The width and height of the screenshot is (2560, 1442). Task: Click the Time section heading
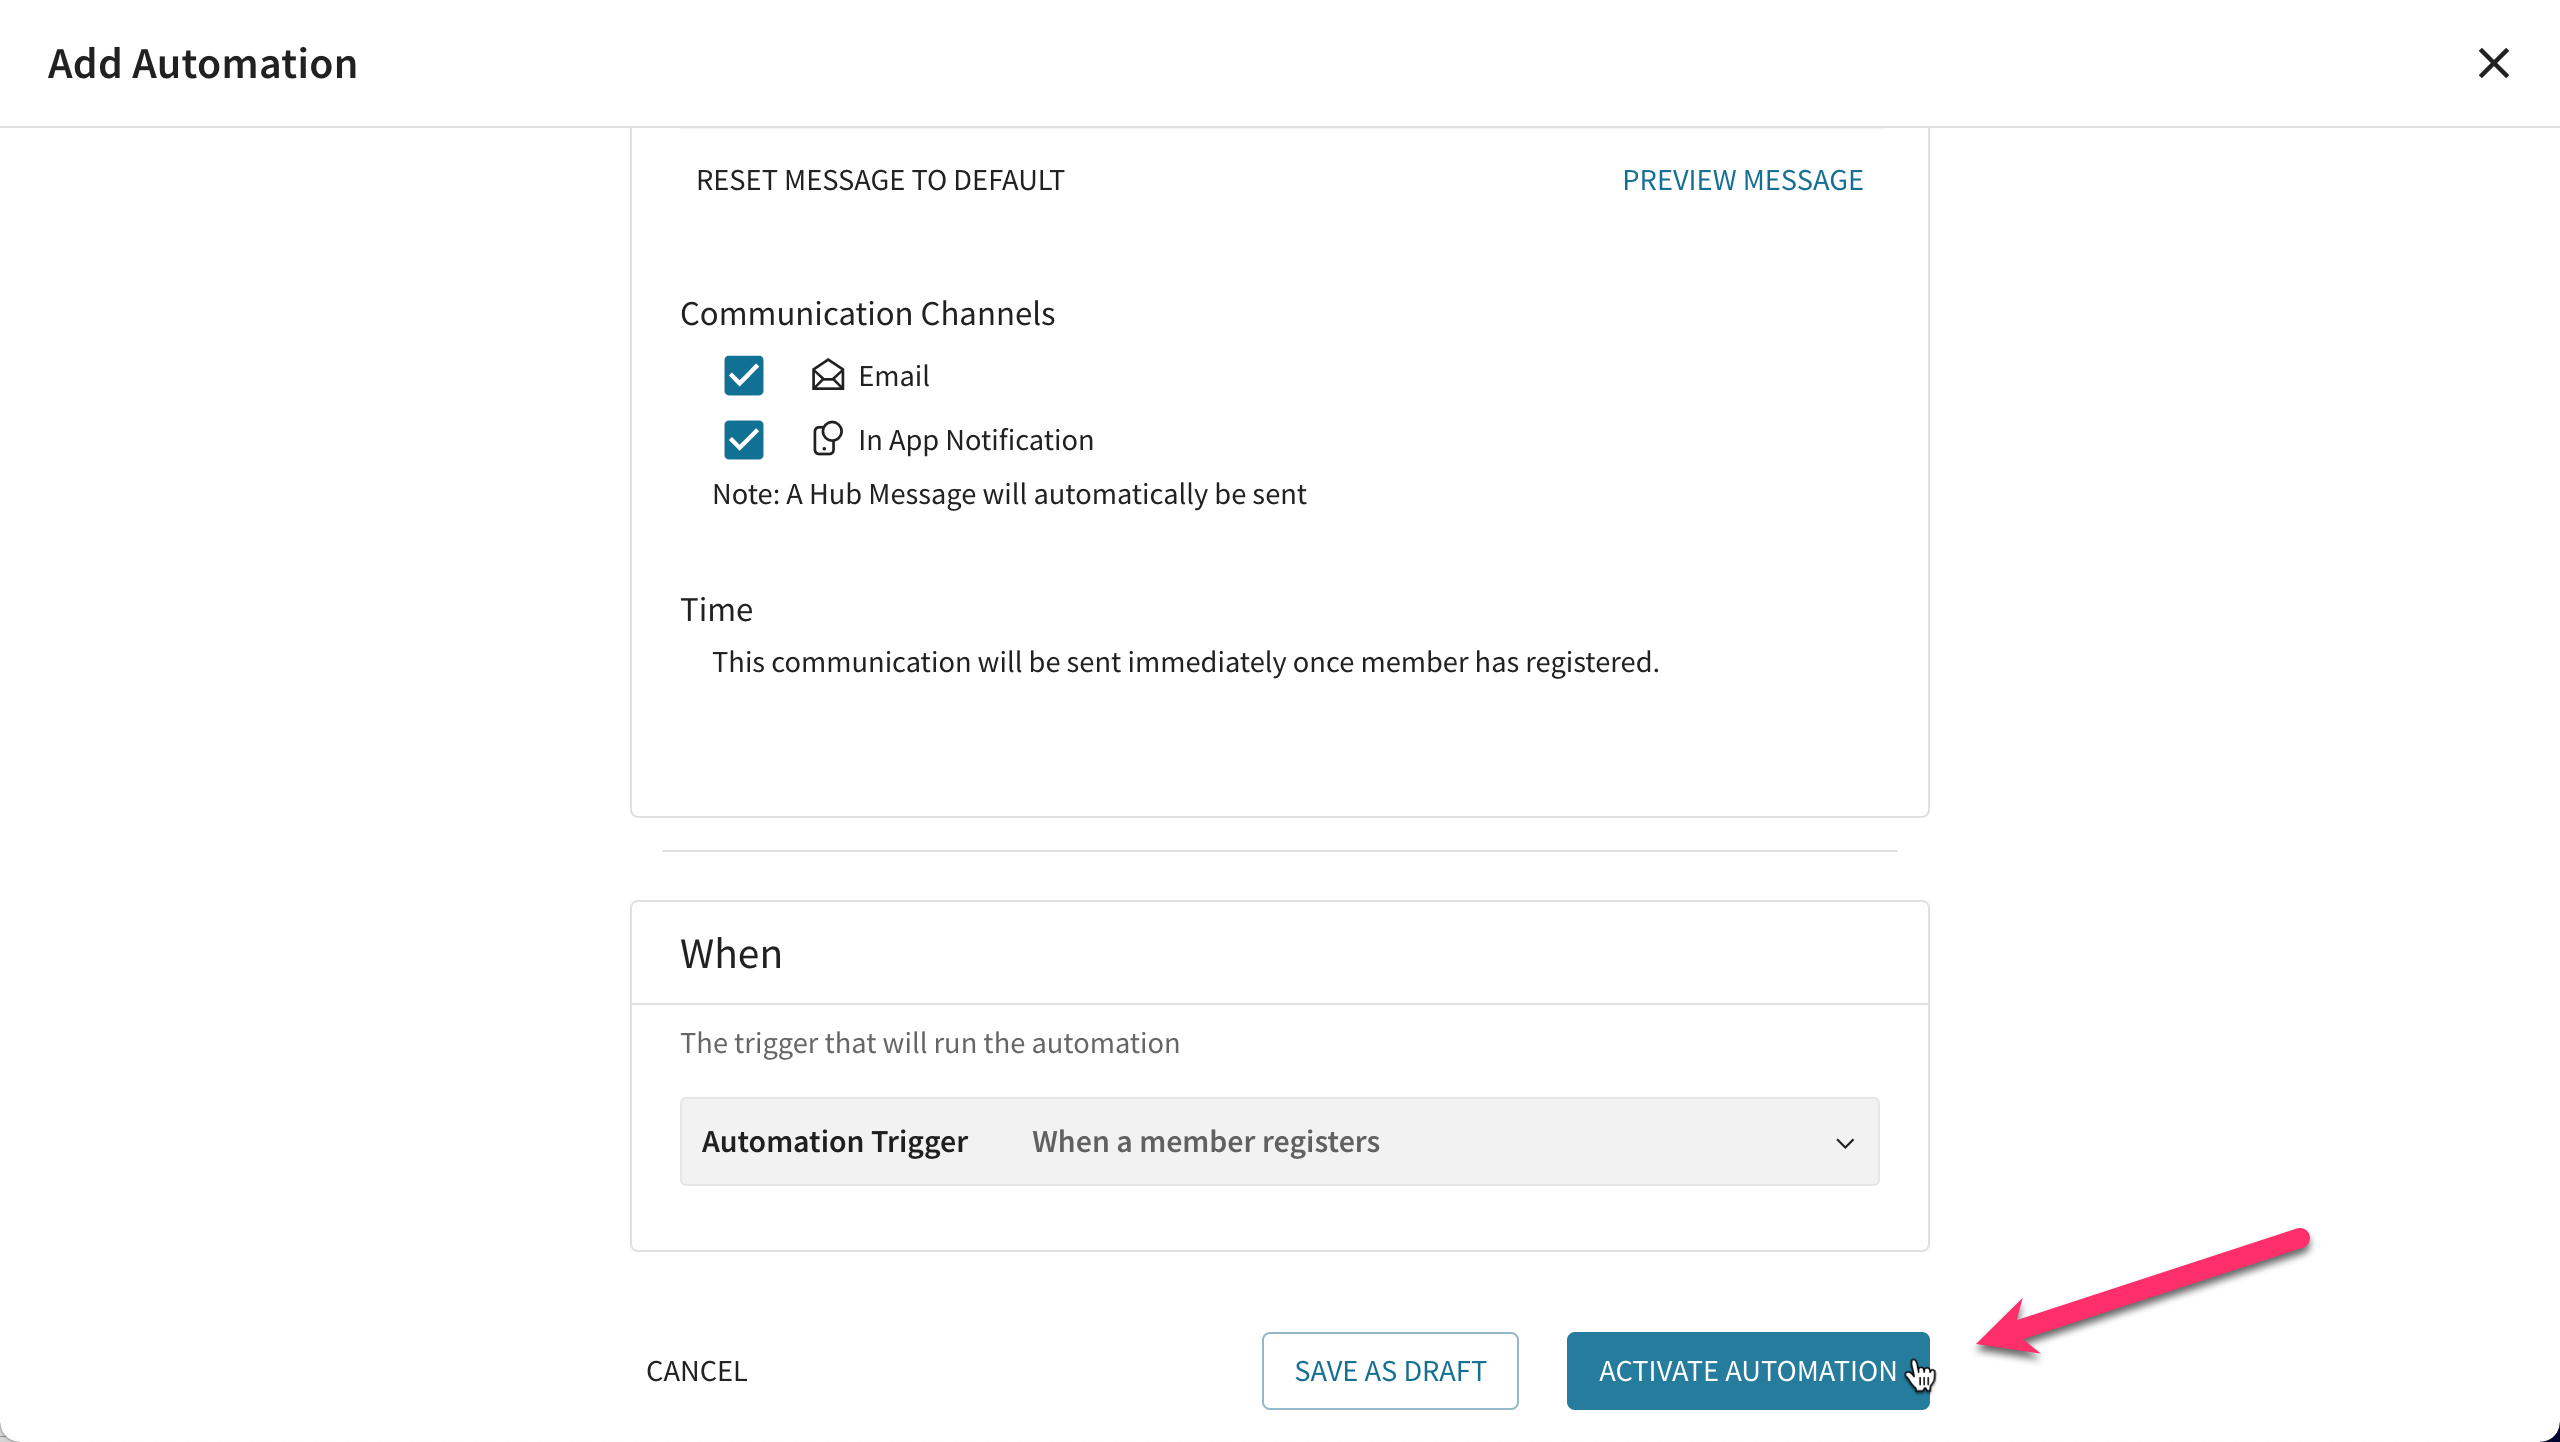(x=716, y=610)
